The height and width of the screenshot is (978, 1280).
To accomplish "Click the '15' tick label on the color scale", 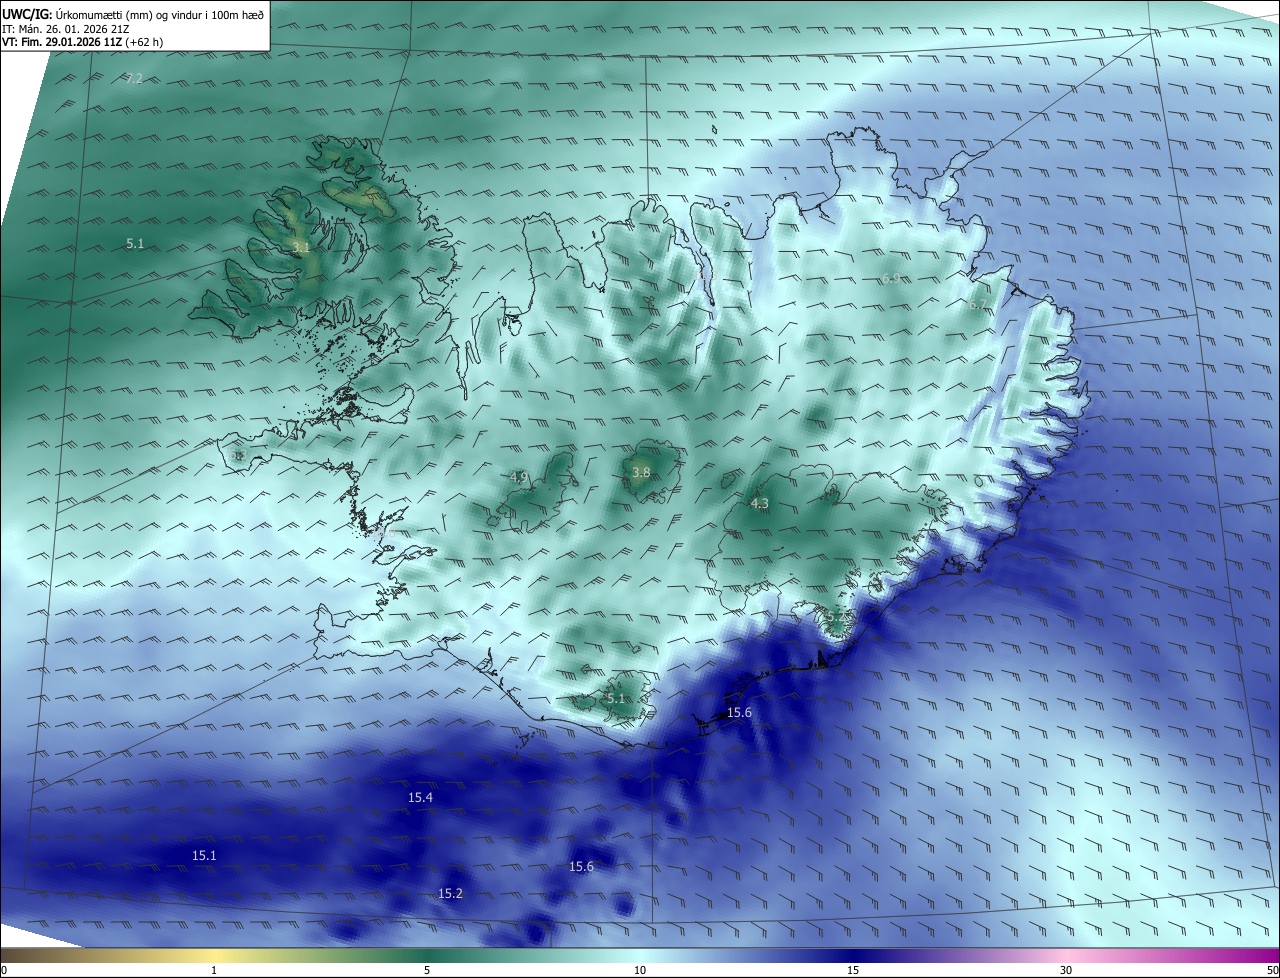I will point(853,970).
